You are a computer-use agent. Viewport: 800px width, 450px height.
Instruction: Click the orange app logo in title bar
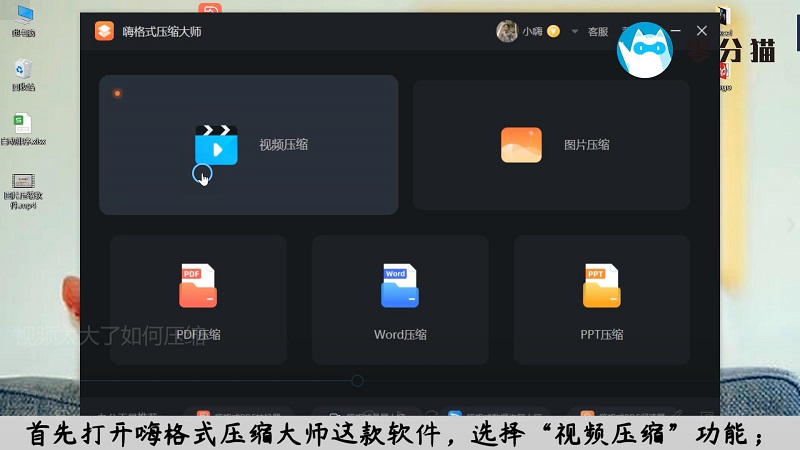tap(105, 31)
